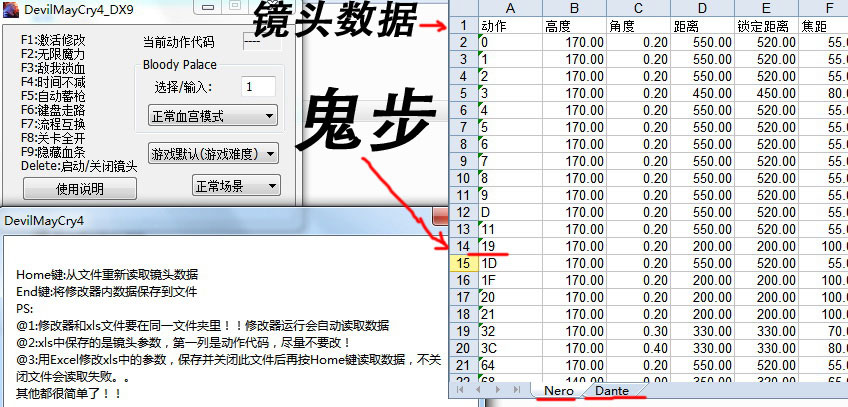The width and height of the screenshot is (848, 407).
Task: Select highlighted row 15 header
Action: [466, 262]
